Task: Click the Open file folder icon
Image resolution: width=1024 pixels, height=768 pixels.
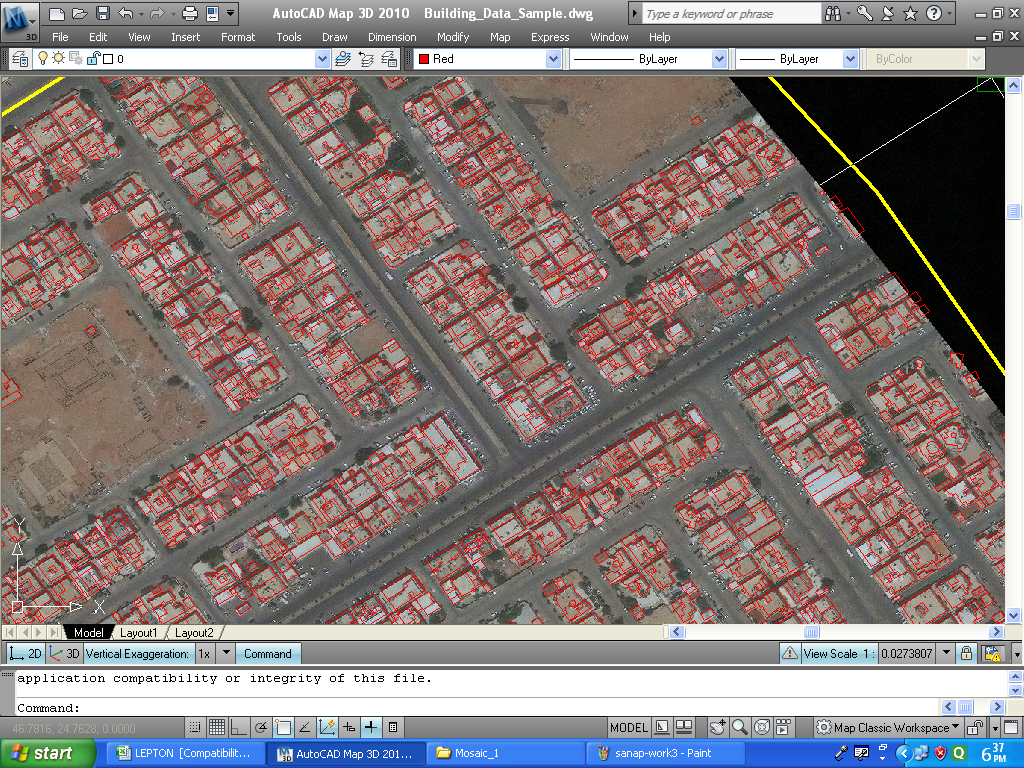Action: point(80,13)
